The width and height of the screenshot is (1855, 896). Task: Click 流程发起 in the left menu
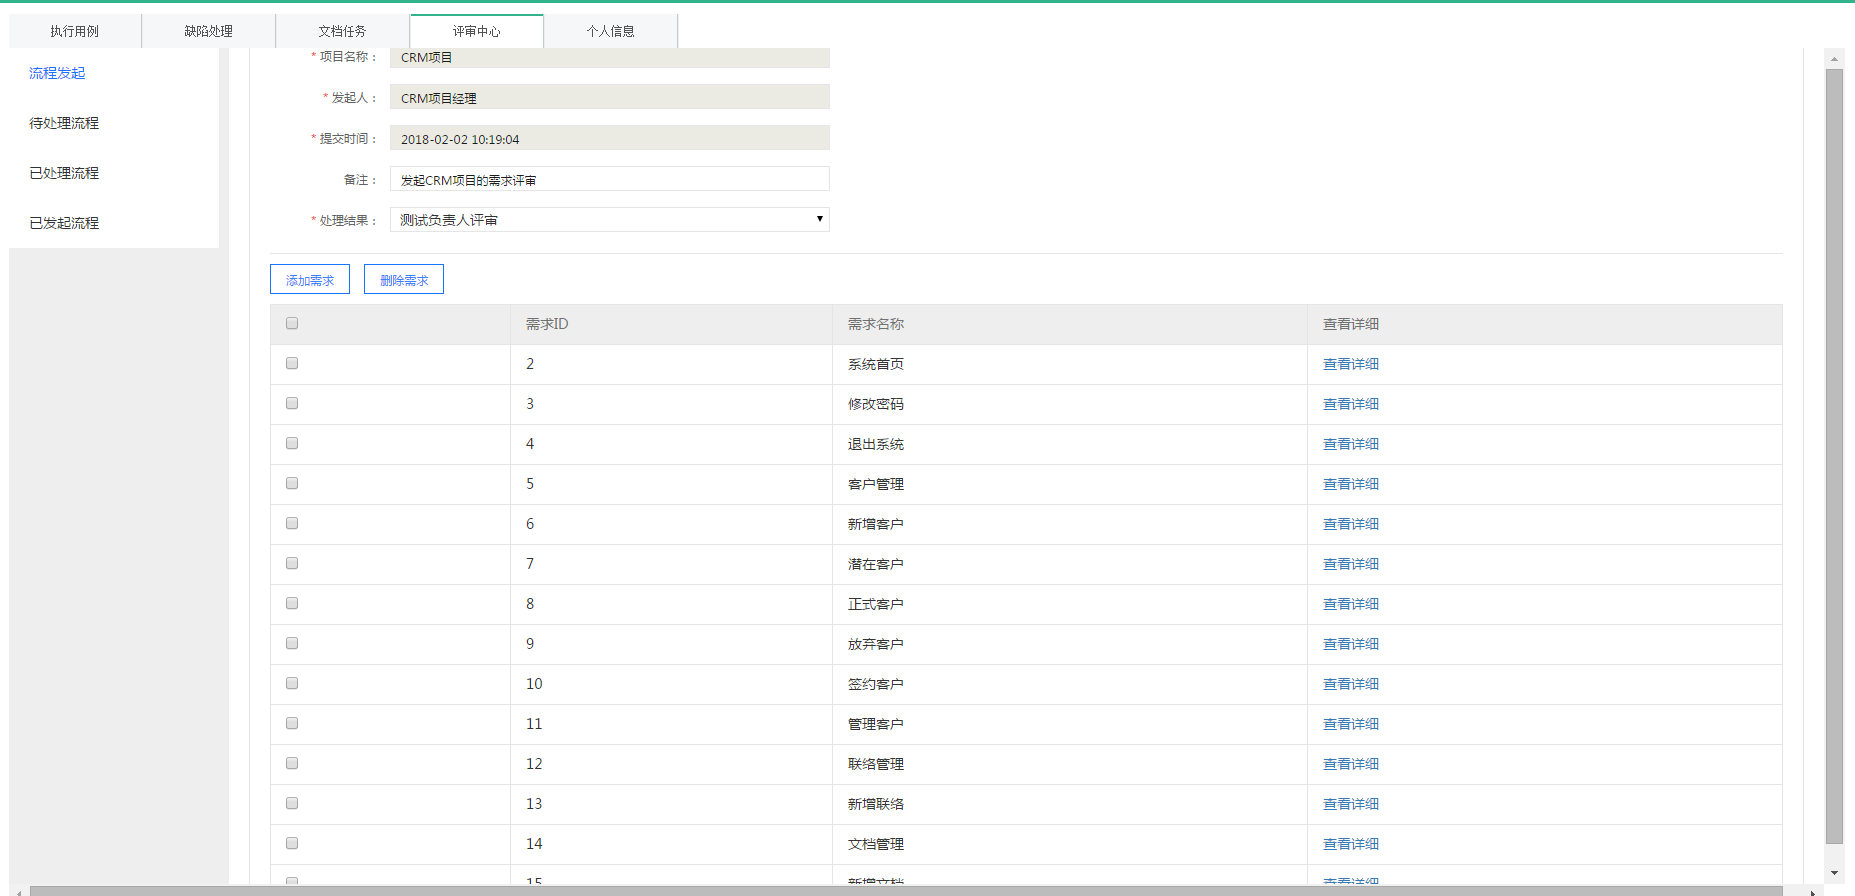pos(57,73)
